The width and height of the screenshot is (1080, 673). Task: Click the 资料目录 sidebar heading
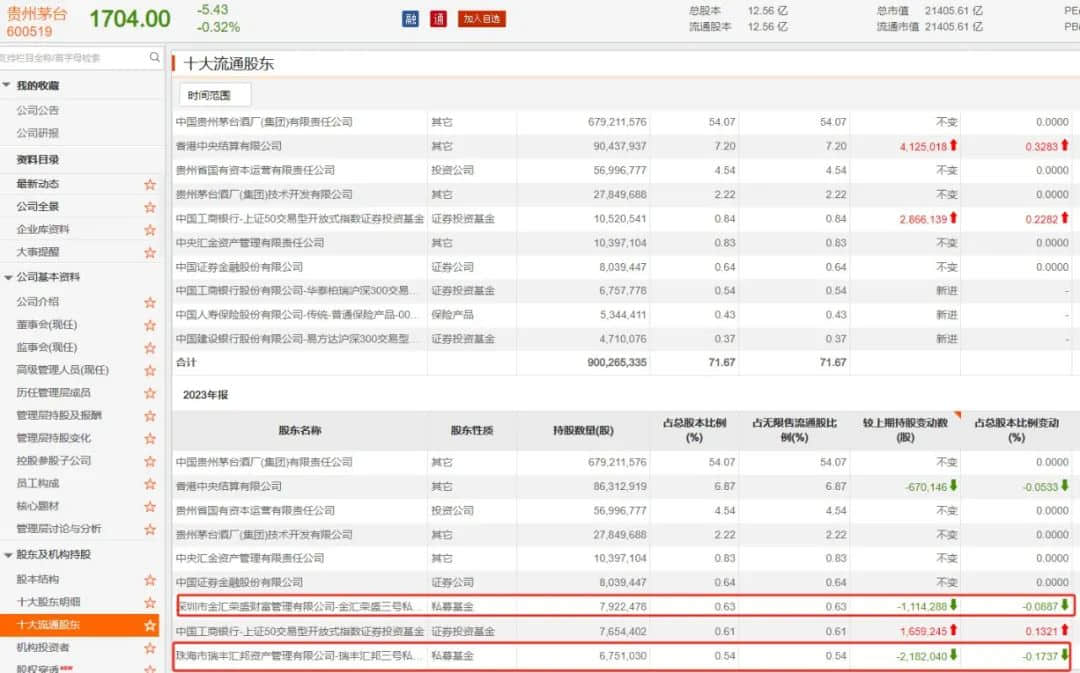pyautogui.click(x=38, y=159)
